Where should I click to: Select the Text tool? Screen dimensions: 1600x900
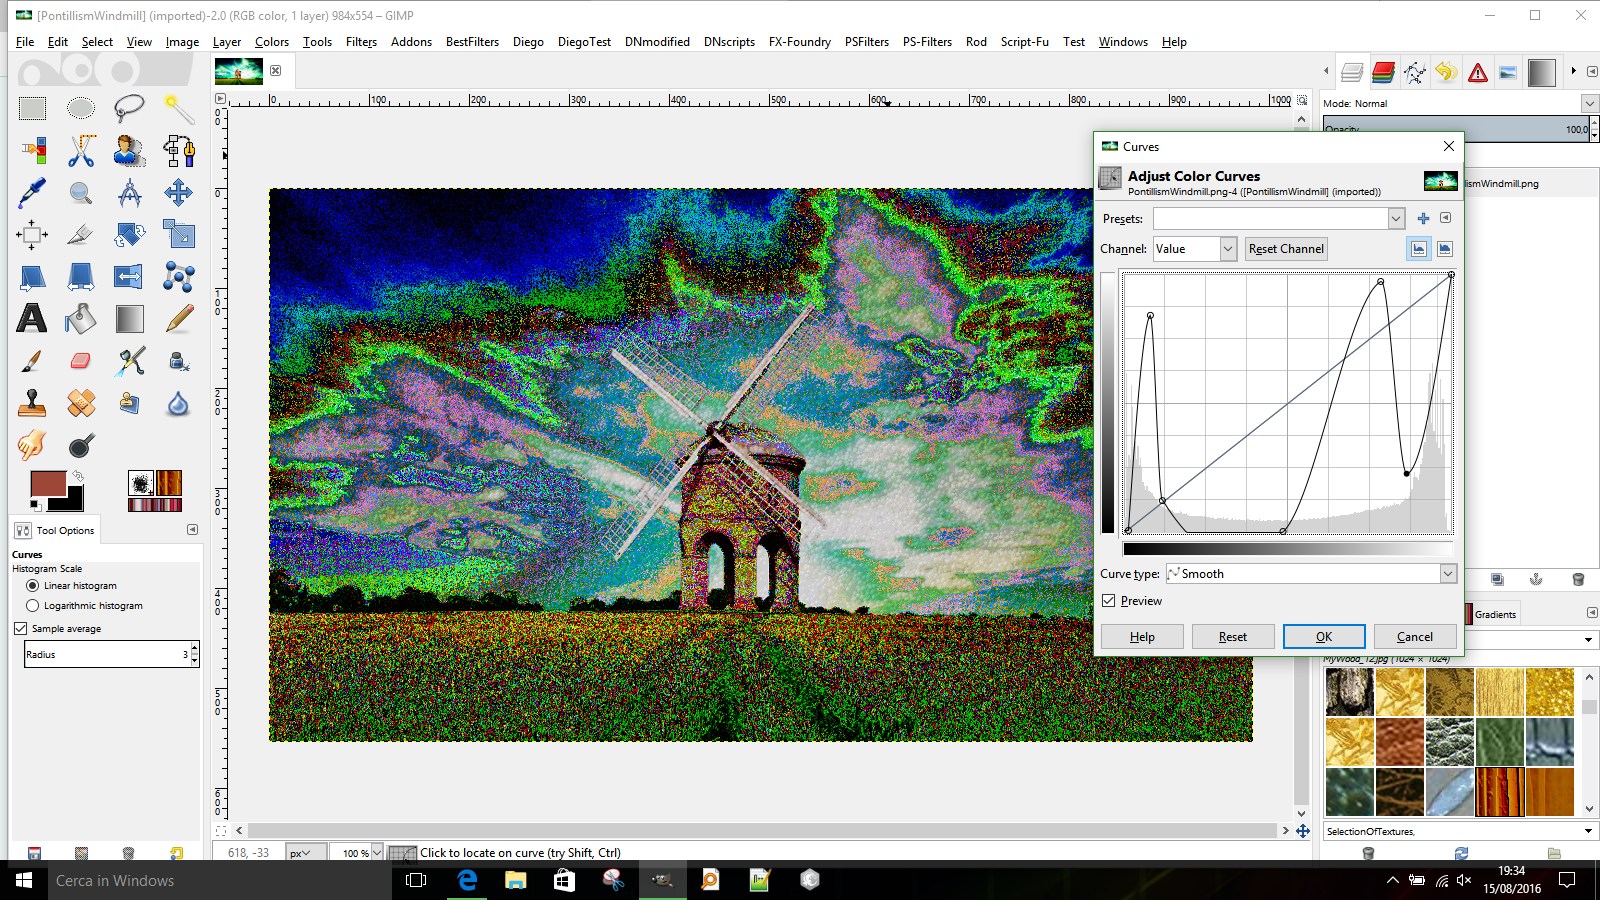[32, 318]
